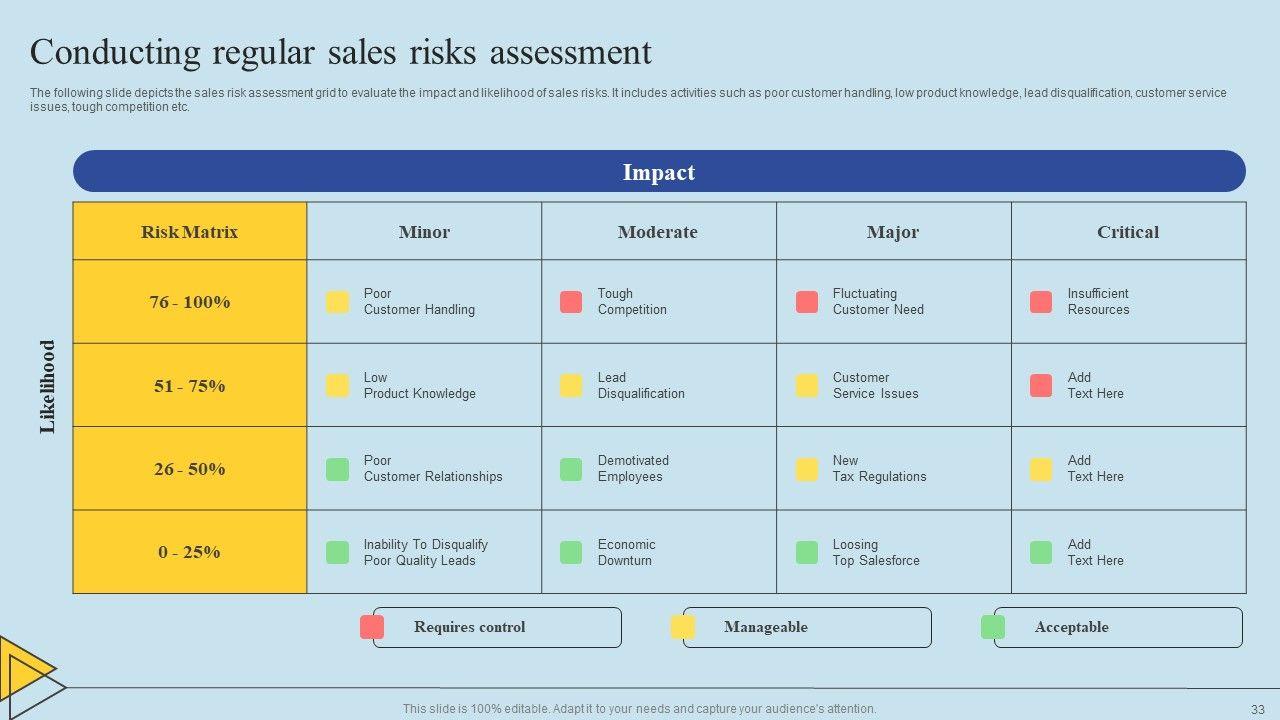Click the red square beside Tough Competition

coord(571,302)
